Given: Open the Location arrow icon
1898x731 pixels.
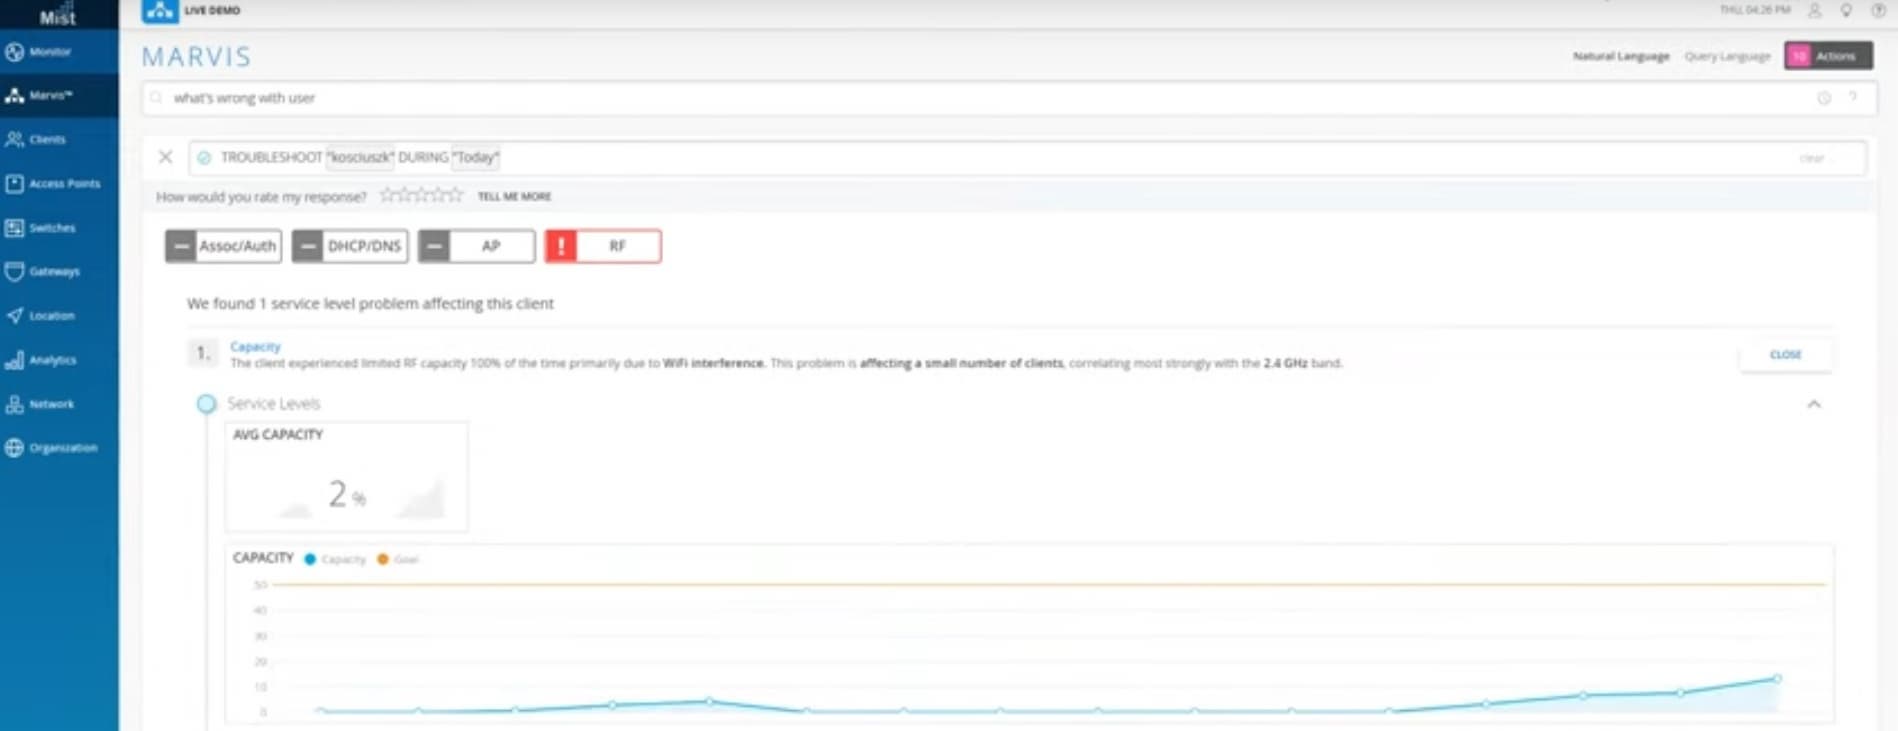Looking at the screenshot, I should click(15, 316).
